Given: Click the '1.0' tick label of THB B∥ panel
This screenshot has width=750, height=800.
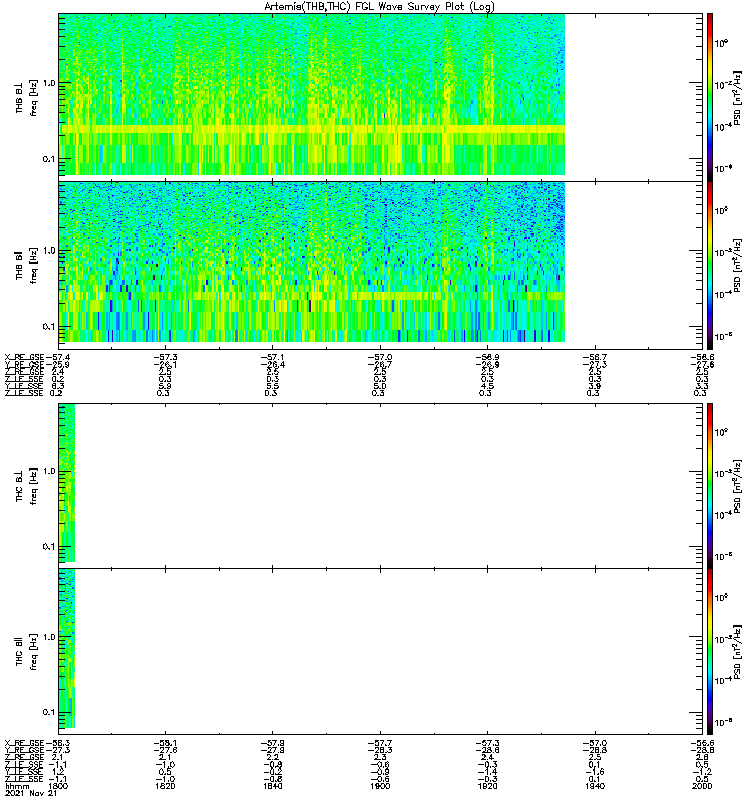Looking at the screenshot, I should click(x=49, y=251).
